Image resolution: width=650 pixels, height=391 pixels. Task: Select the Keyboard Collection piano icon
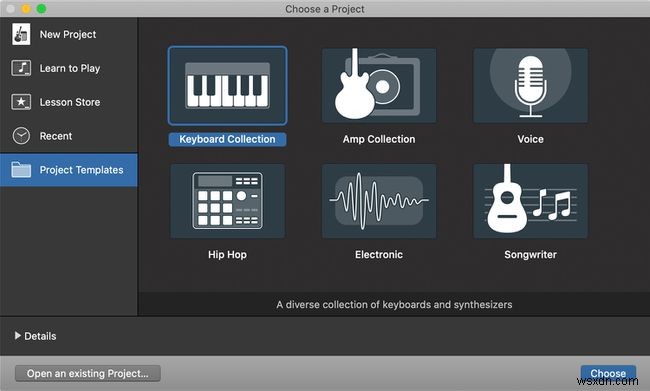tap(227, 86)
